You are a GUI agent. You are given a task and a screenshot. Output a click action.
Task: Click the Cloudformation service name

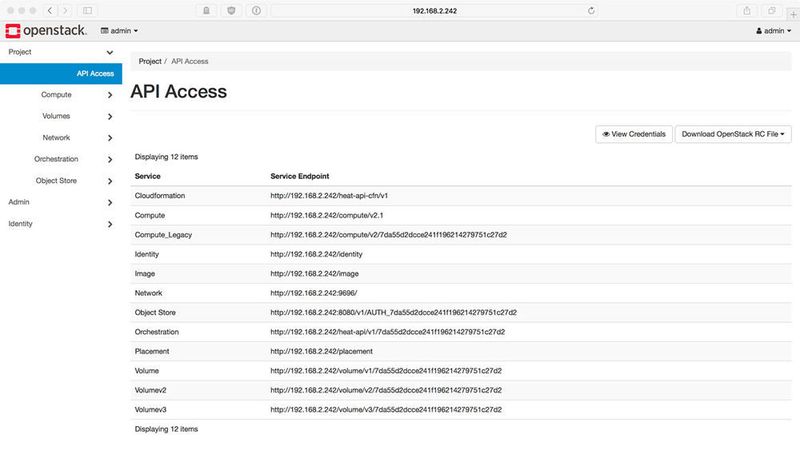tap(160, 195)
